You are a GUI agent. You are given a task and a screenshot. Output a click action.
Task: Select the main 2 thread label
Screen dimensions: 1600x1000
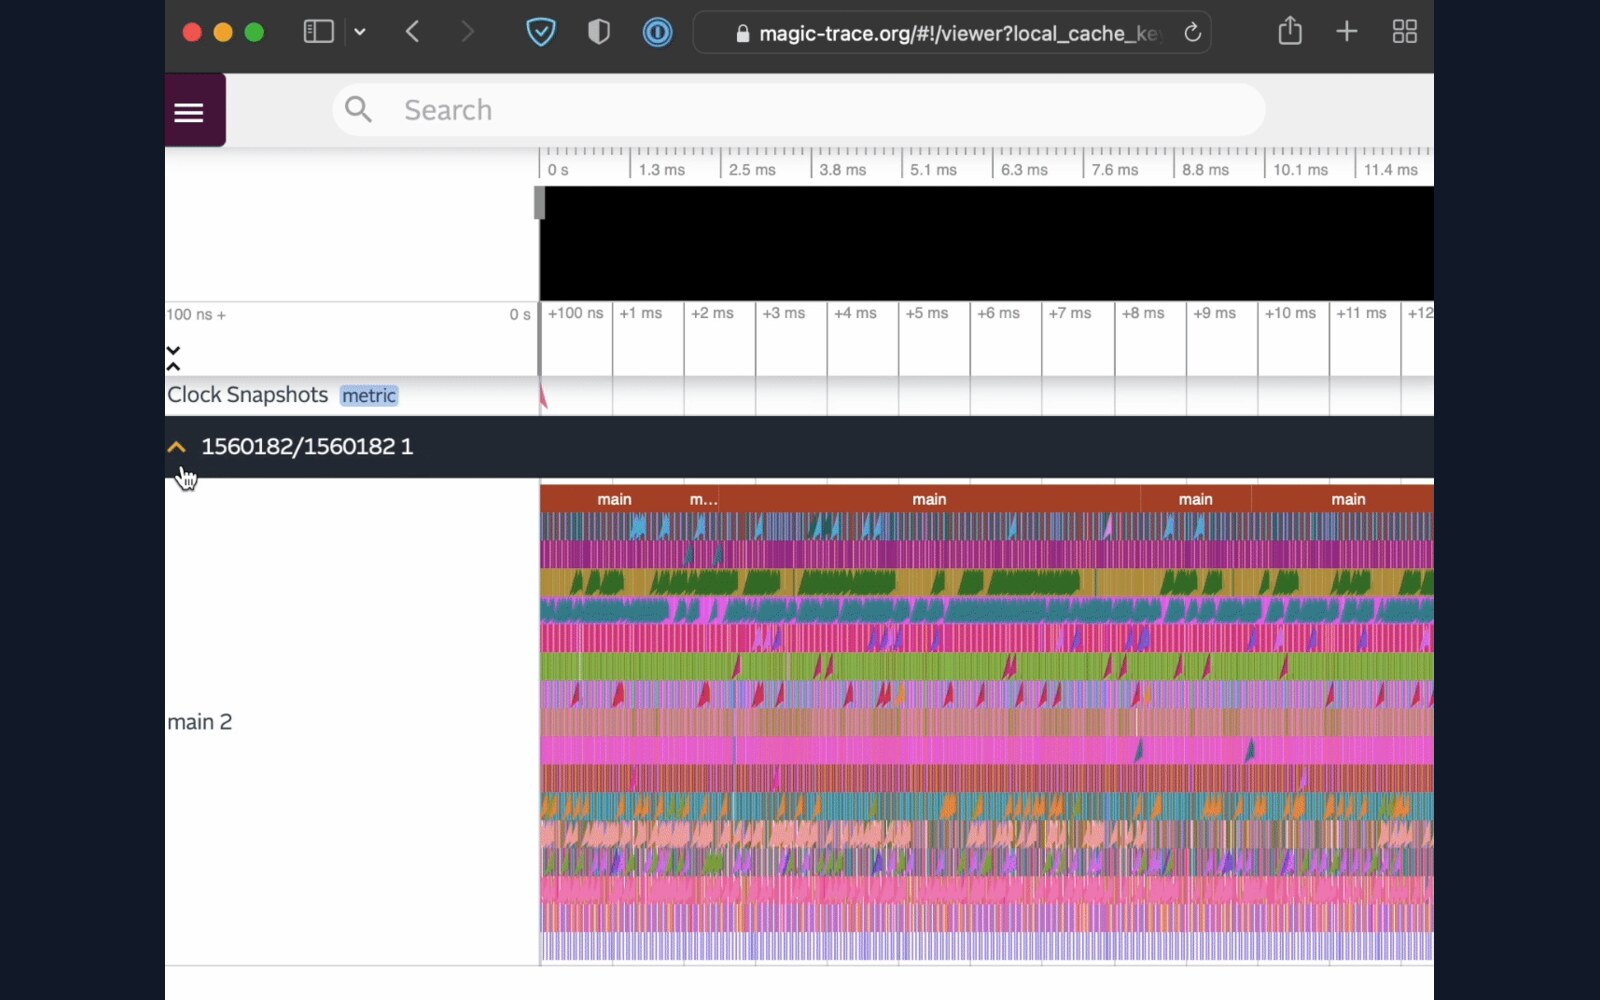199,722
